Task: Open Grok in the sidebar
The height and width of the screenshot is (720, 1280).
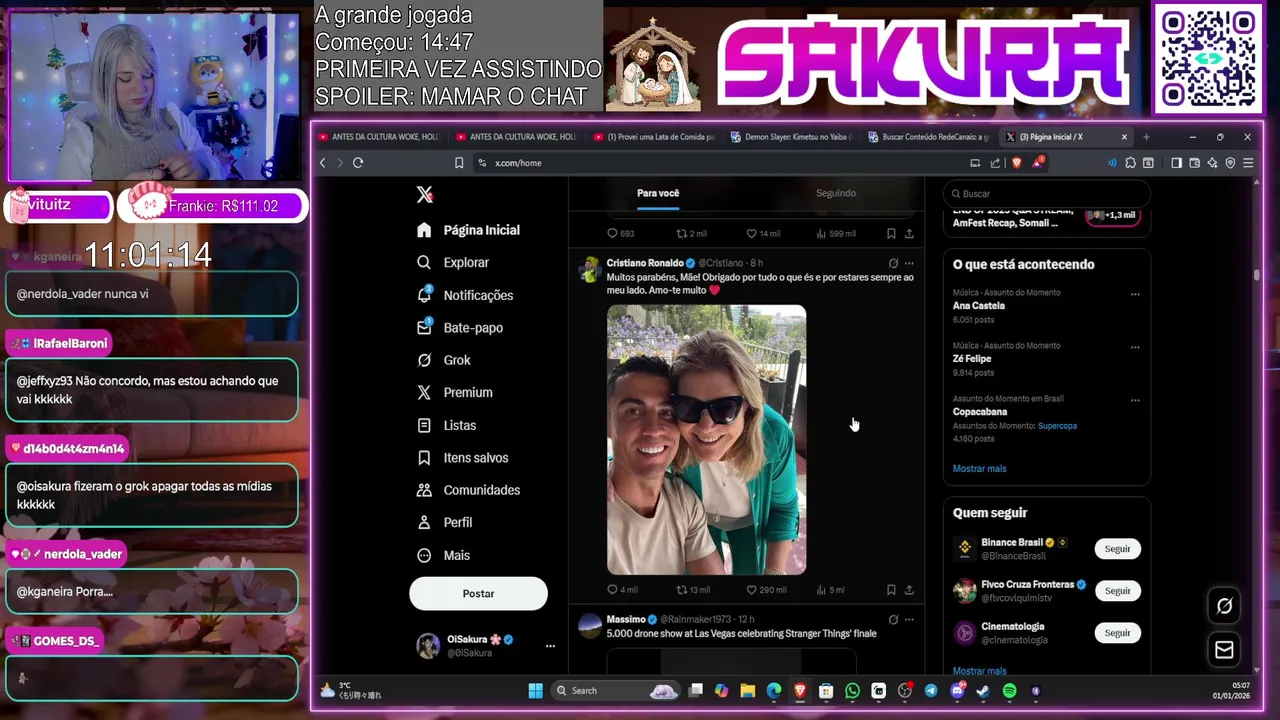Action: click(x=444, y=360)
